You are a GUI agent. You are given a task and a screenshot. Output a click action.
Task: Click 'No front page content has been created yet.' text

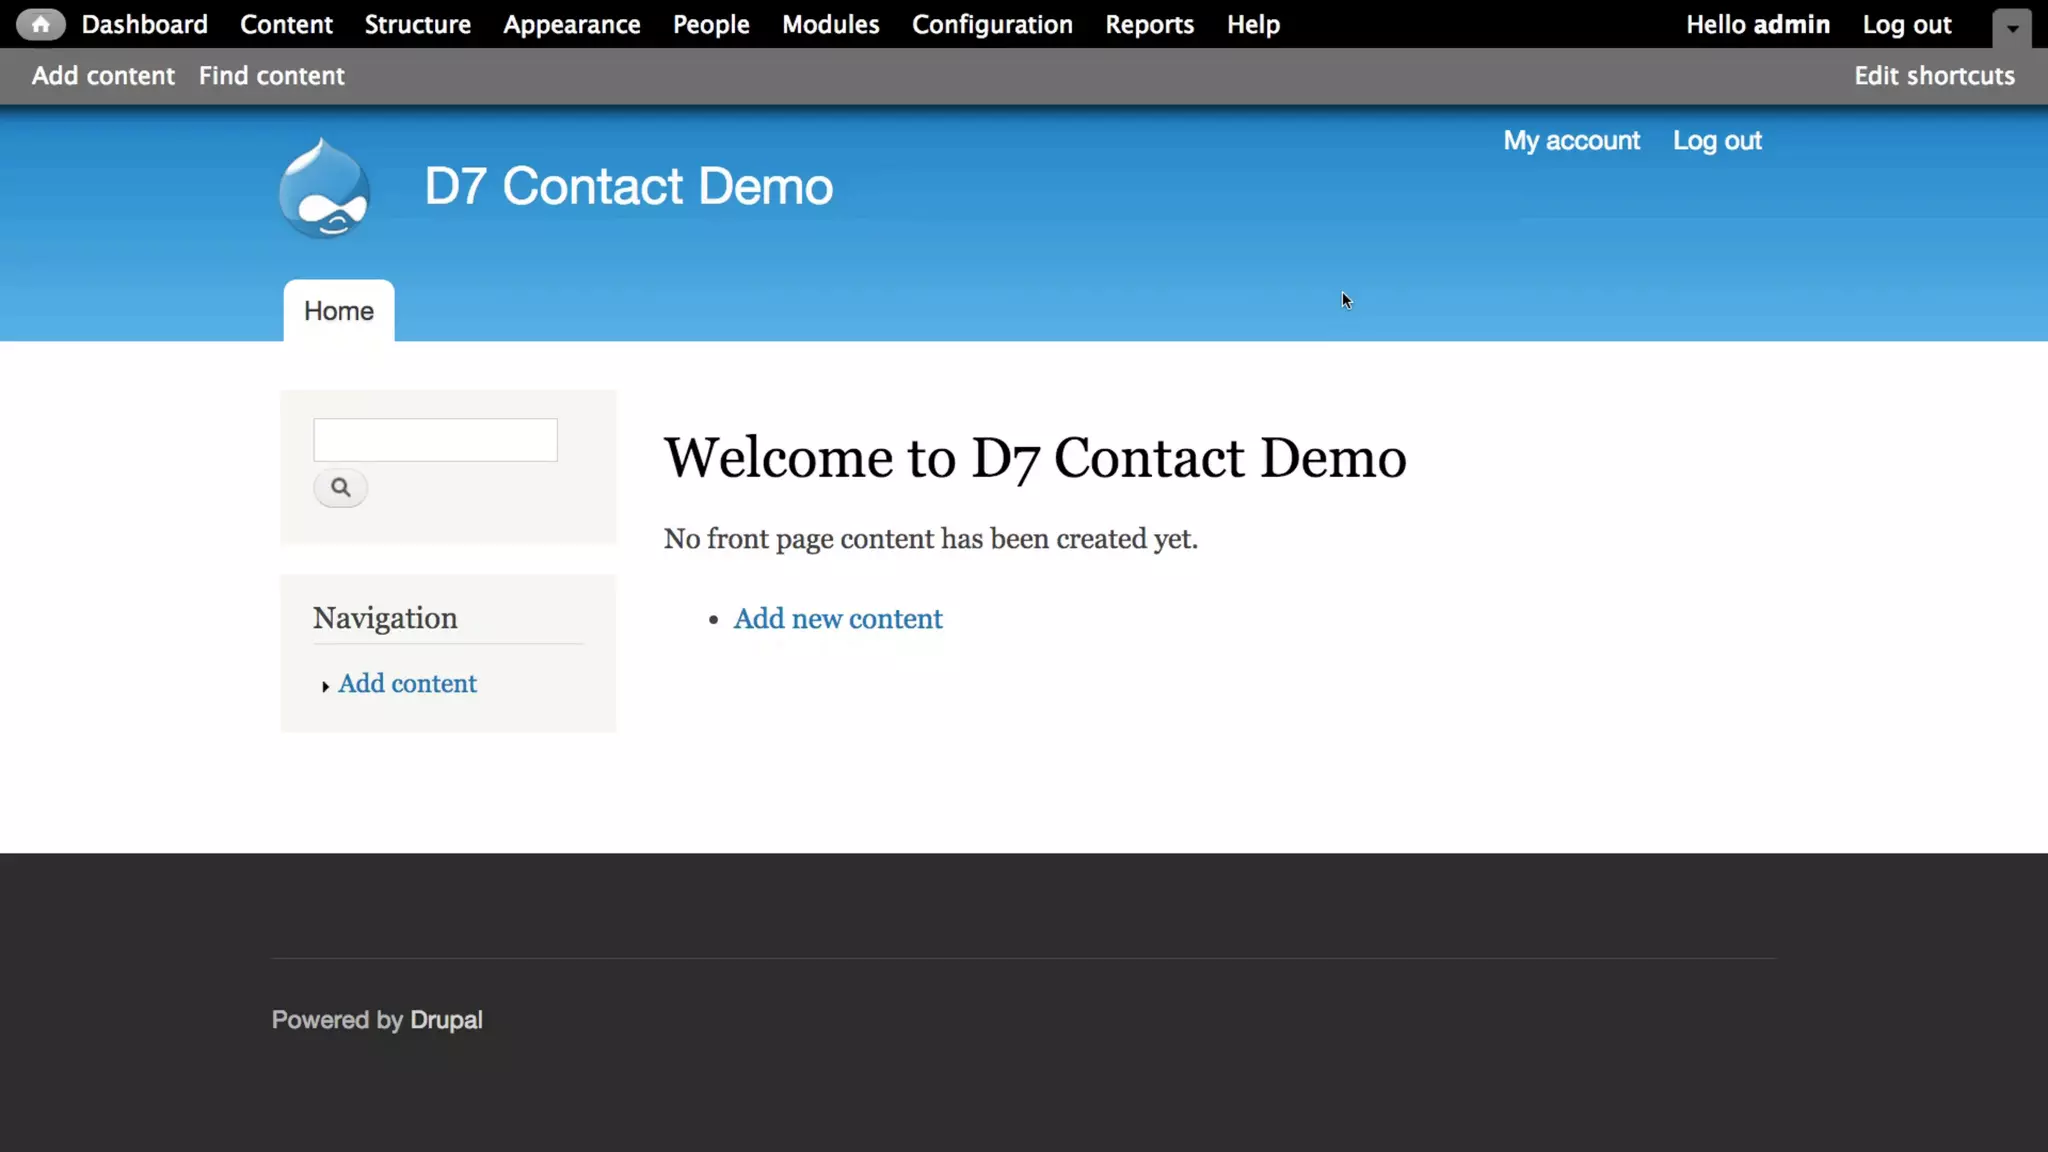pos(931,539)
